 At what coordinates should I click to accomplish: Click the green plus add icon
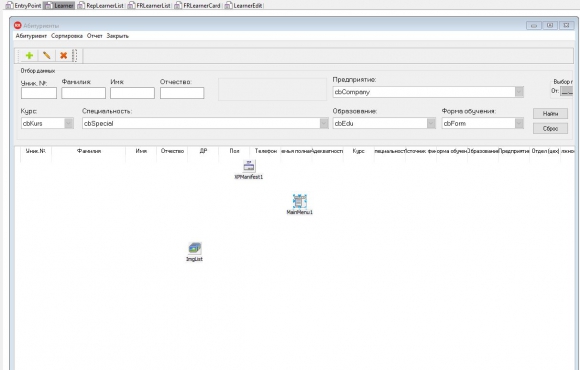coord(29,56)
